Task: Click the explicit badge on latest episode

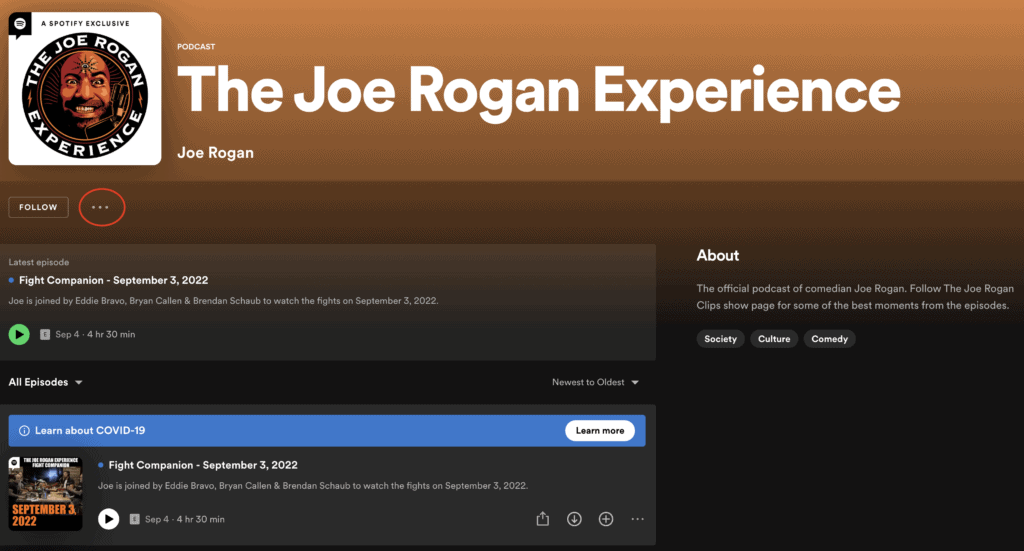Action: [45, 334]
